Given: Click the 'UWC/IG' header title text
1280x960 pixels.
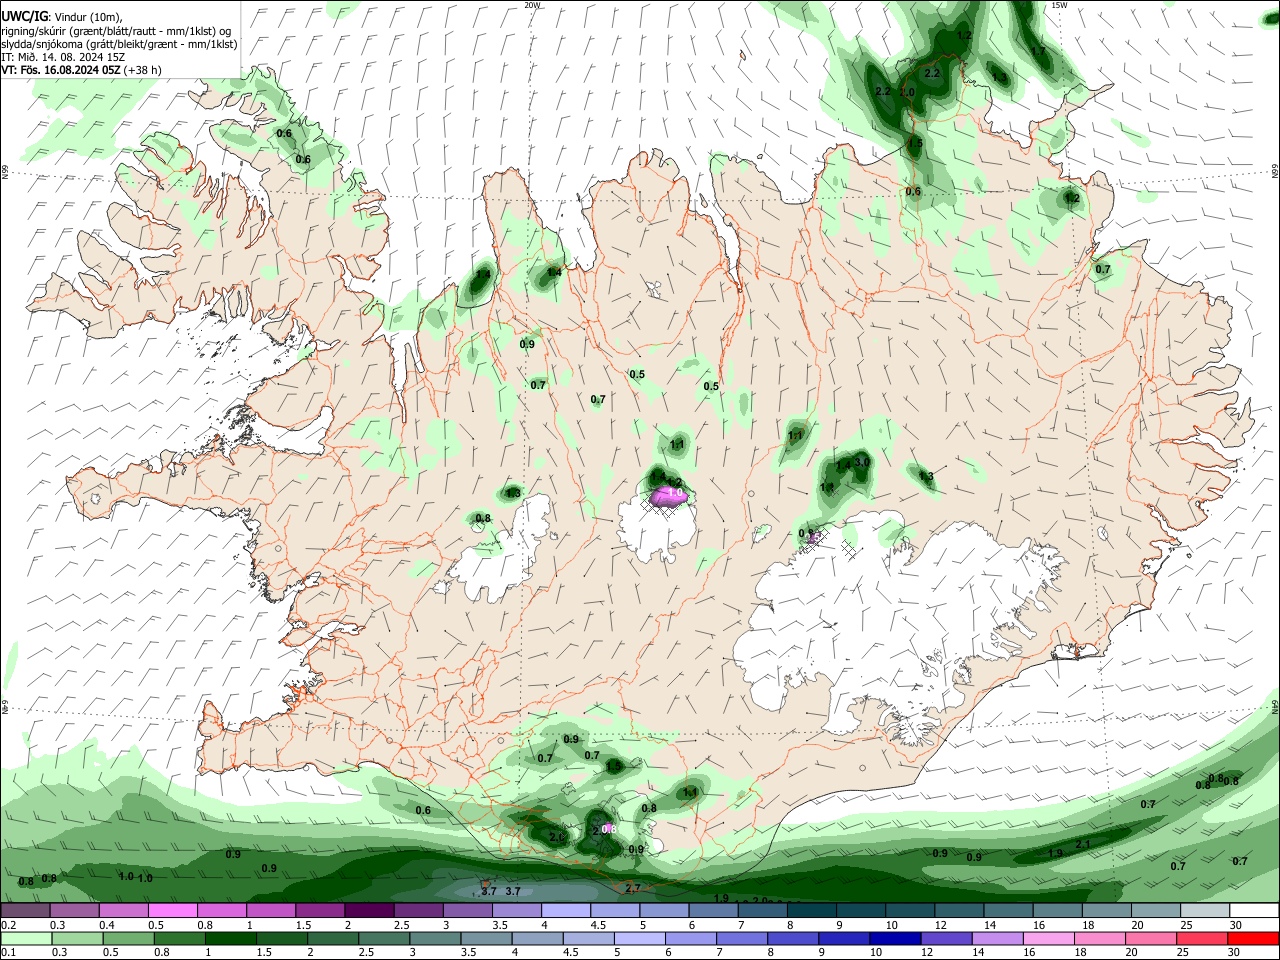Looking at the screenshot, I should [24, 17].
